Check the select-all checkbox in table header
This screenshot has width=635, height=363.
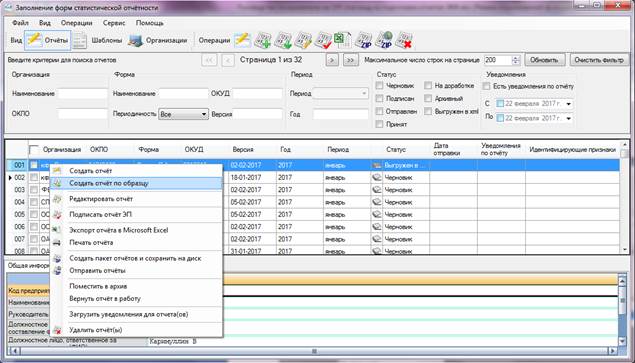point(34,150)
